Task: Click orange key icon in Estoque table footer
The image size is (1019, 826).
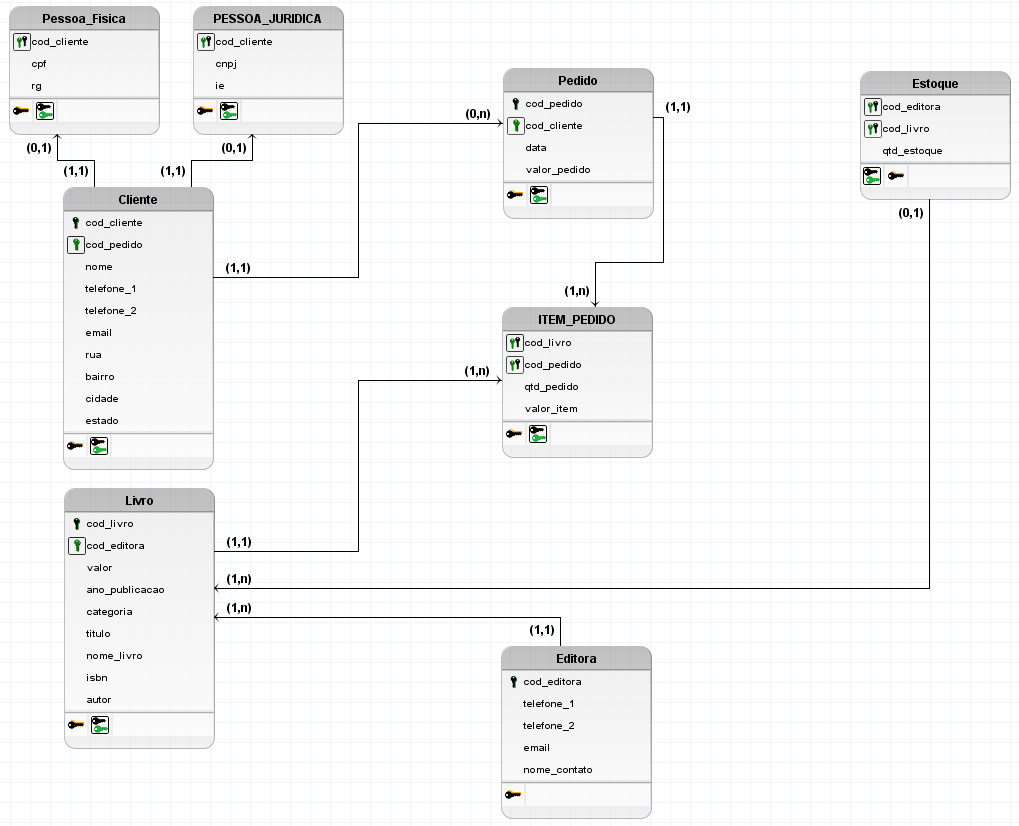Action: pos(897,176)
